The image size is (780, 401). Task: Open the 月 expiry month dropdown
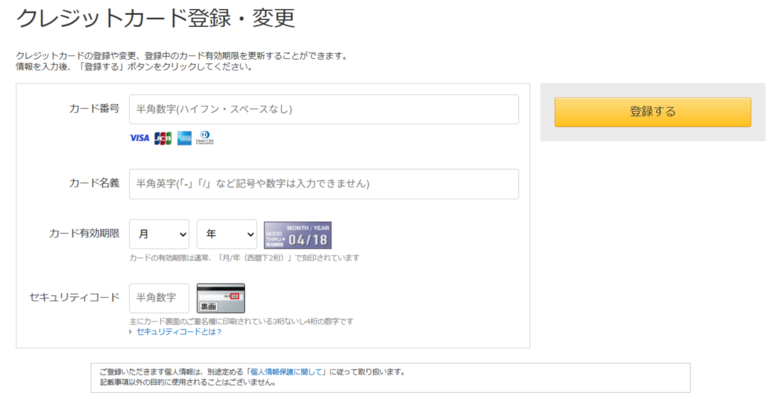coord(159,234)
